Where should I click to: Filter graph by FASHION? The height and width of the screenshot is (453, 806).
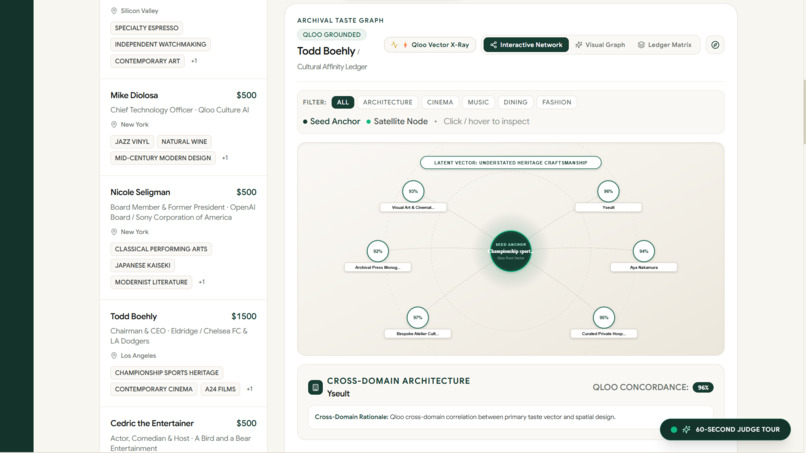(x=556, y=102)
